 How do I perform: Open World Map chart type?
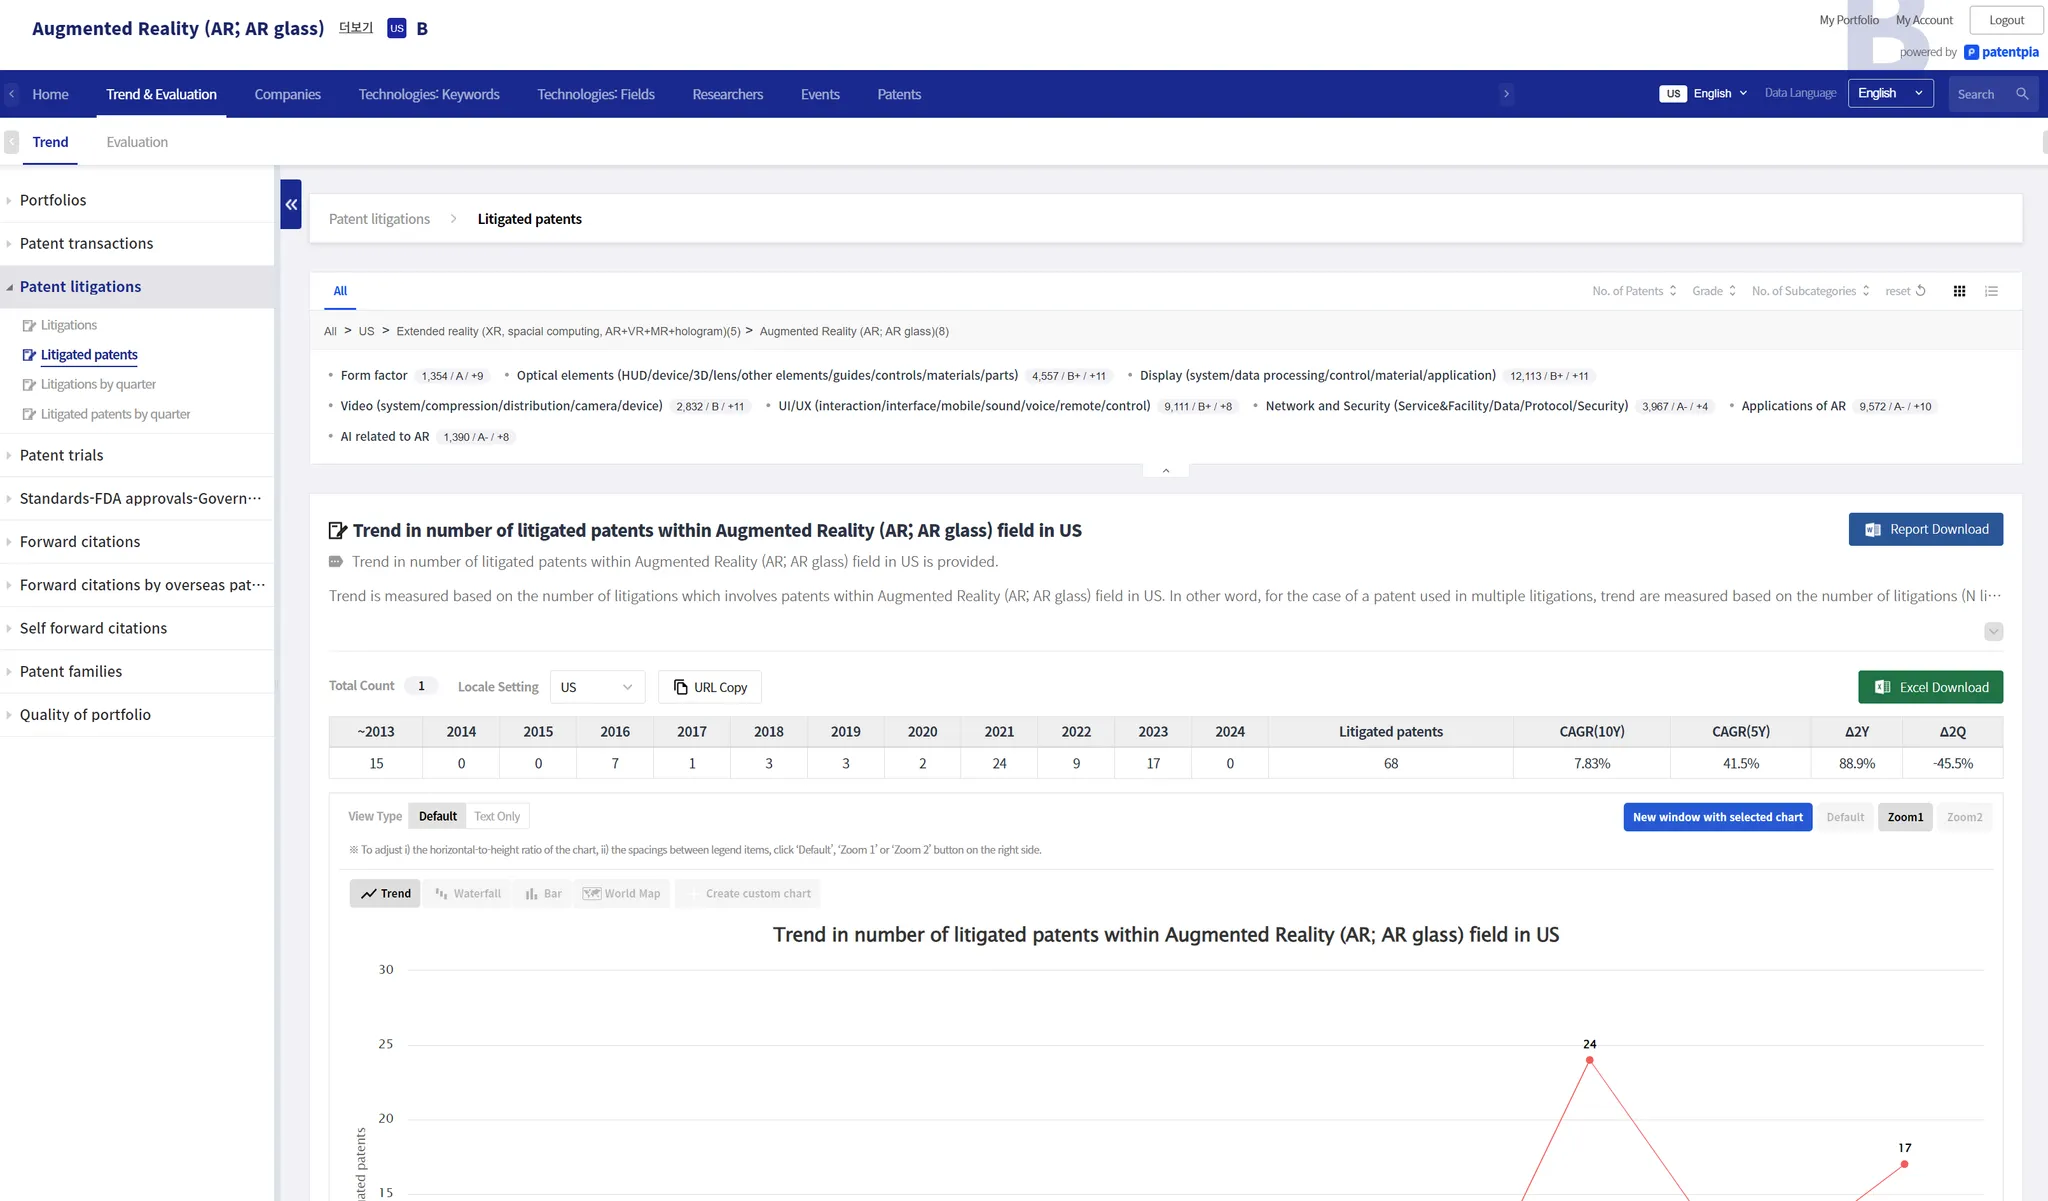(622, 893)
